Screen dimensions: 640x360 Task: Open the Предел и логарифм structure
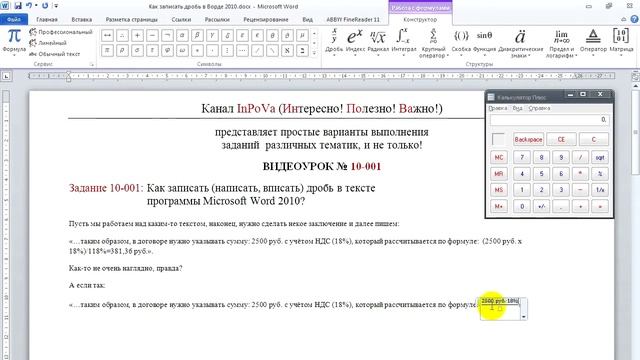click(x=561, y=43)
